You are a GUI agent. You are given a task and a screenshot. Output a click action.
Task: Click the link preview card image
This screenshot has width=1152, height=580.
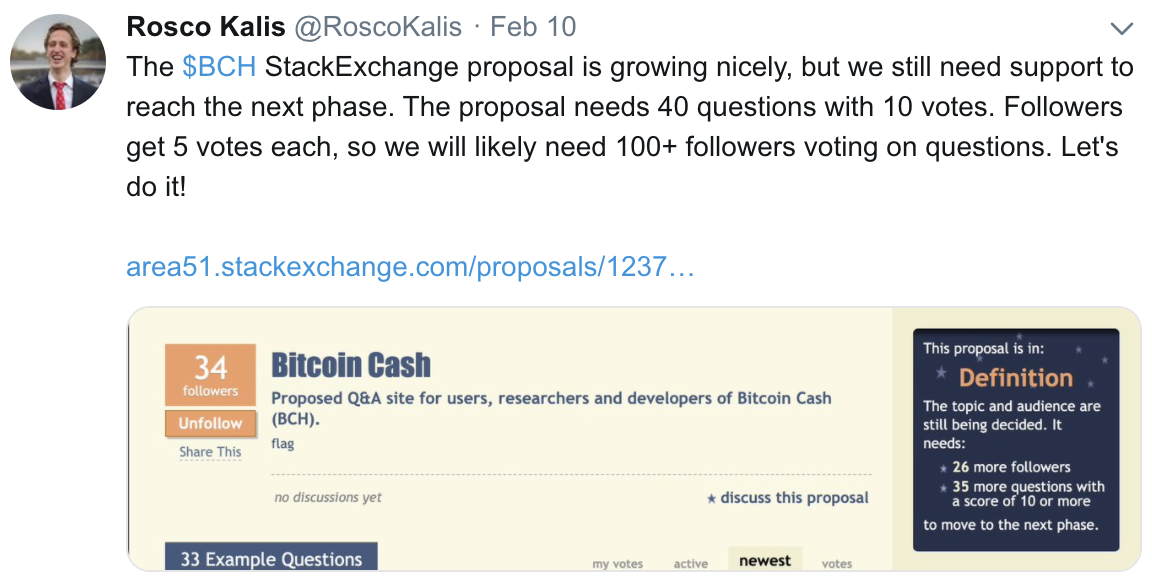(x=634, y=439)
